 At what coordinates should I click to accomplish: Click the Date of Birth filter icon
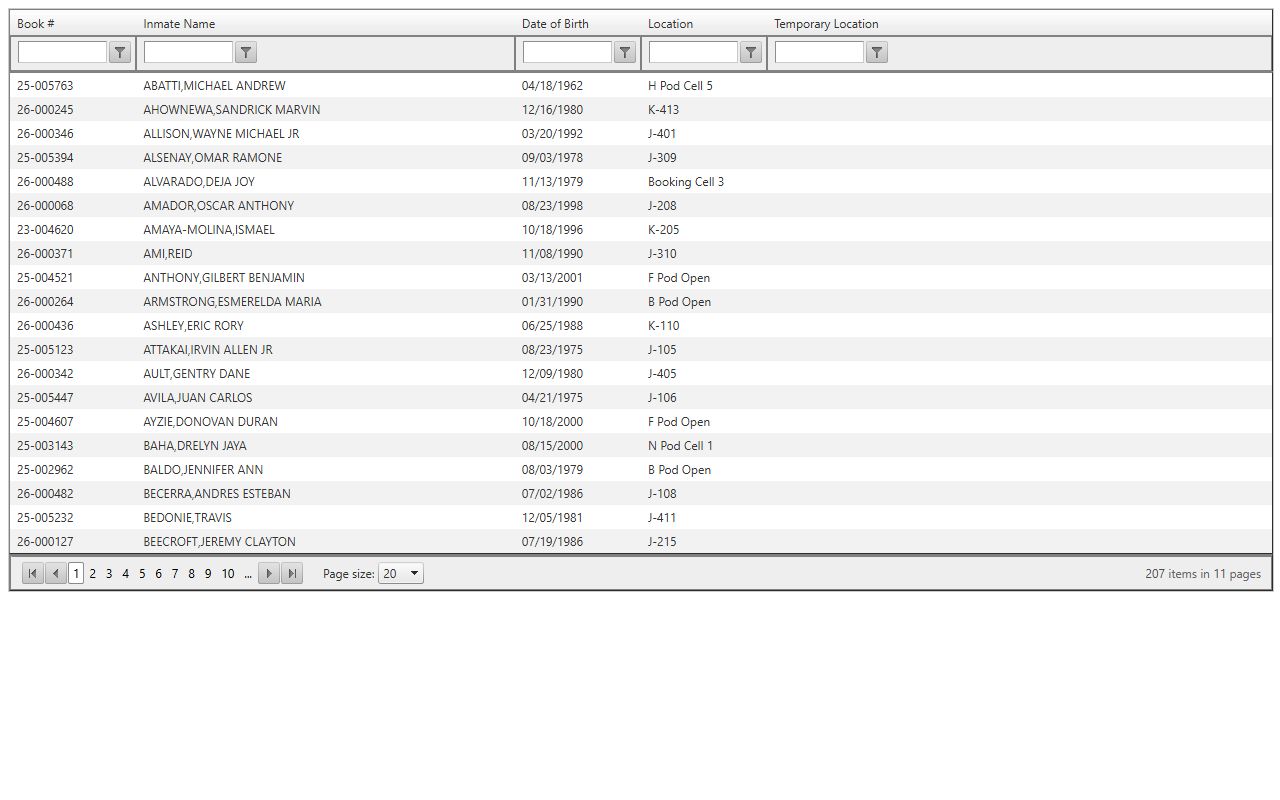625,53
